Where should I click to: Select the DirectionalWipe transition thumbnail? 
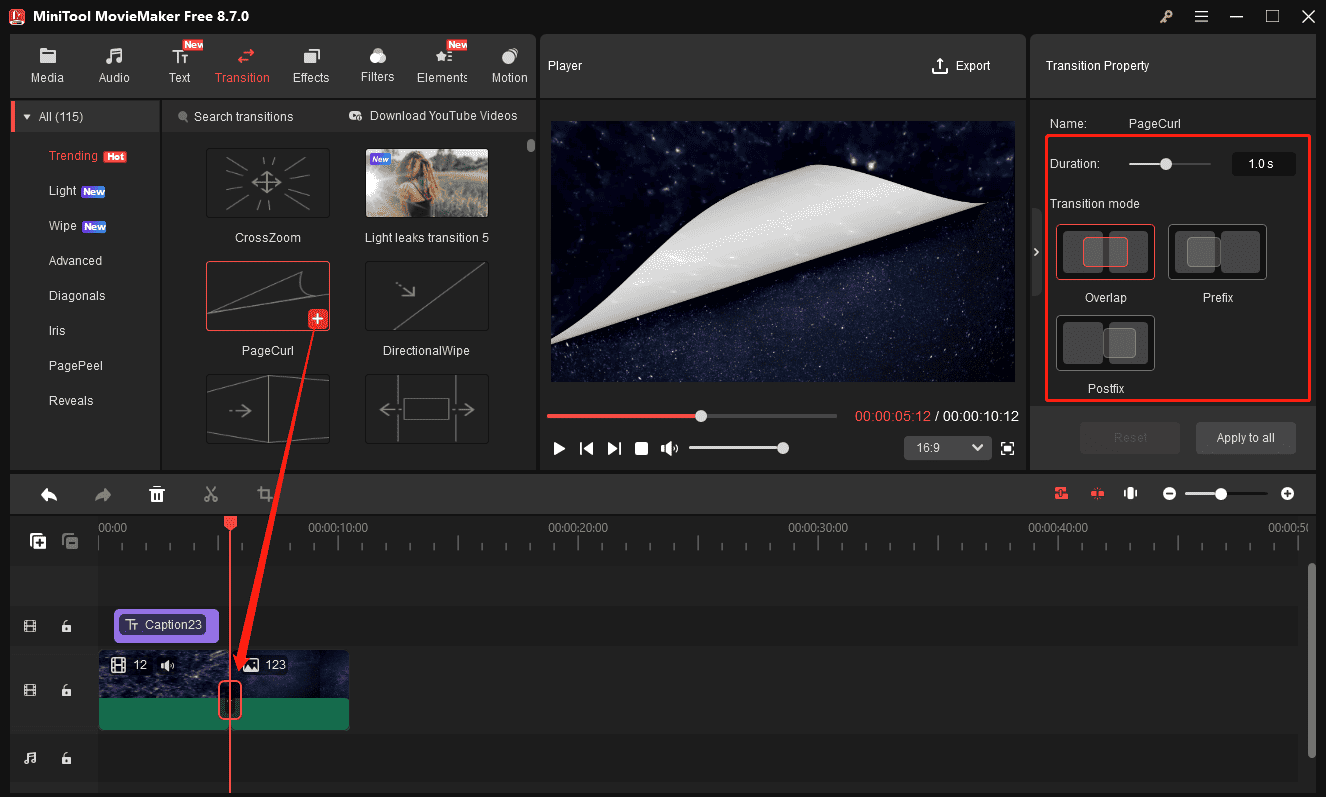(427, 296)
